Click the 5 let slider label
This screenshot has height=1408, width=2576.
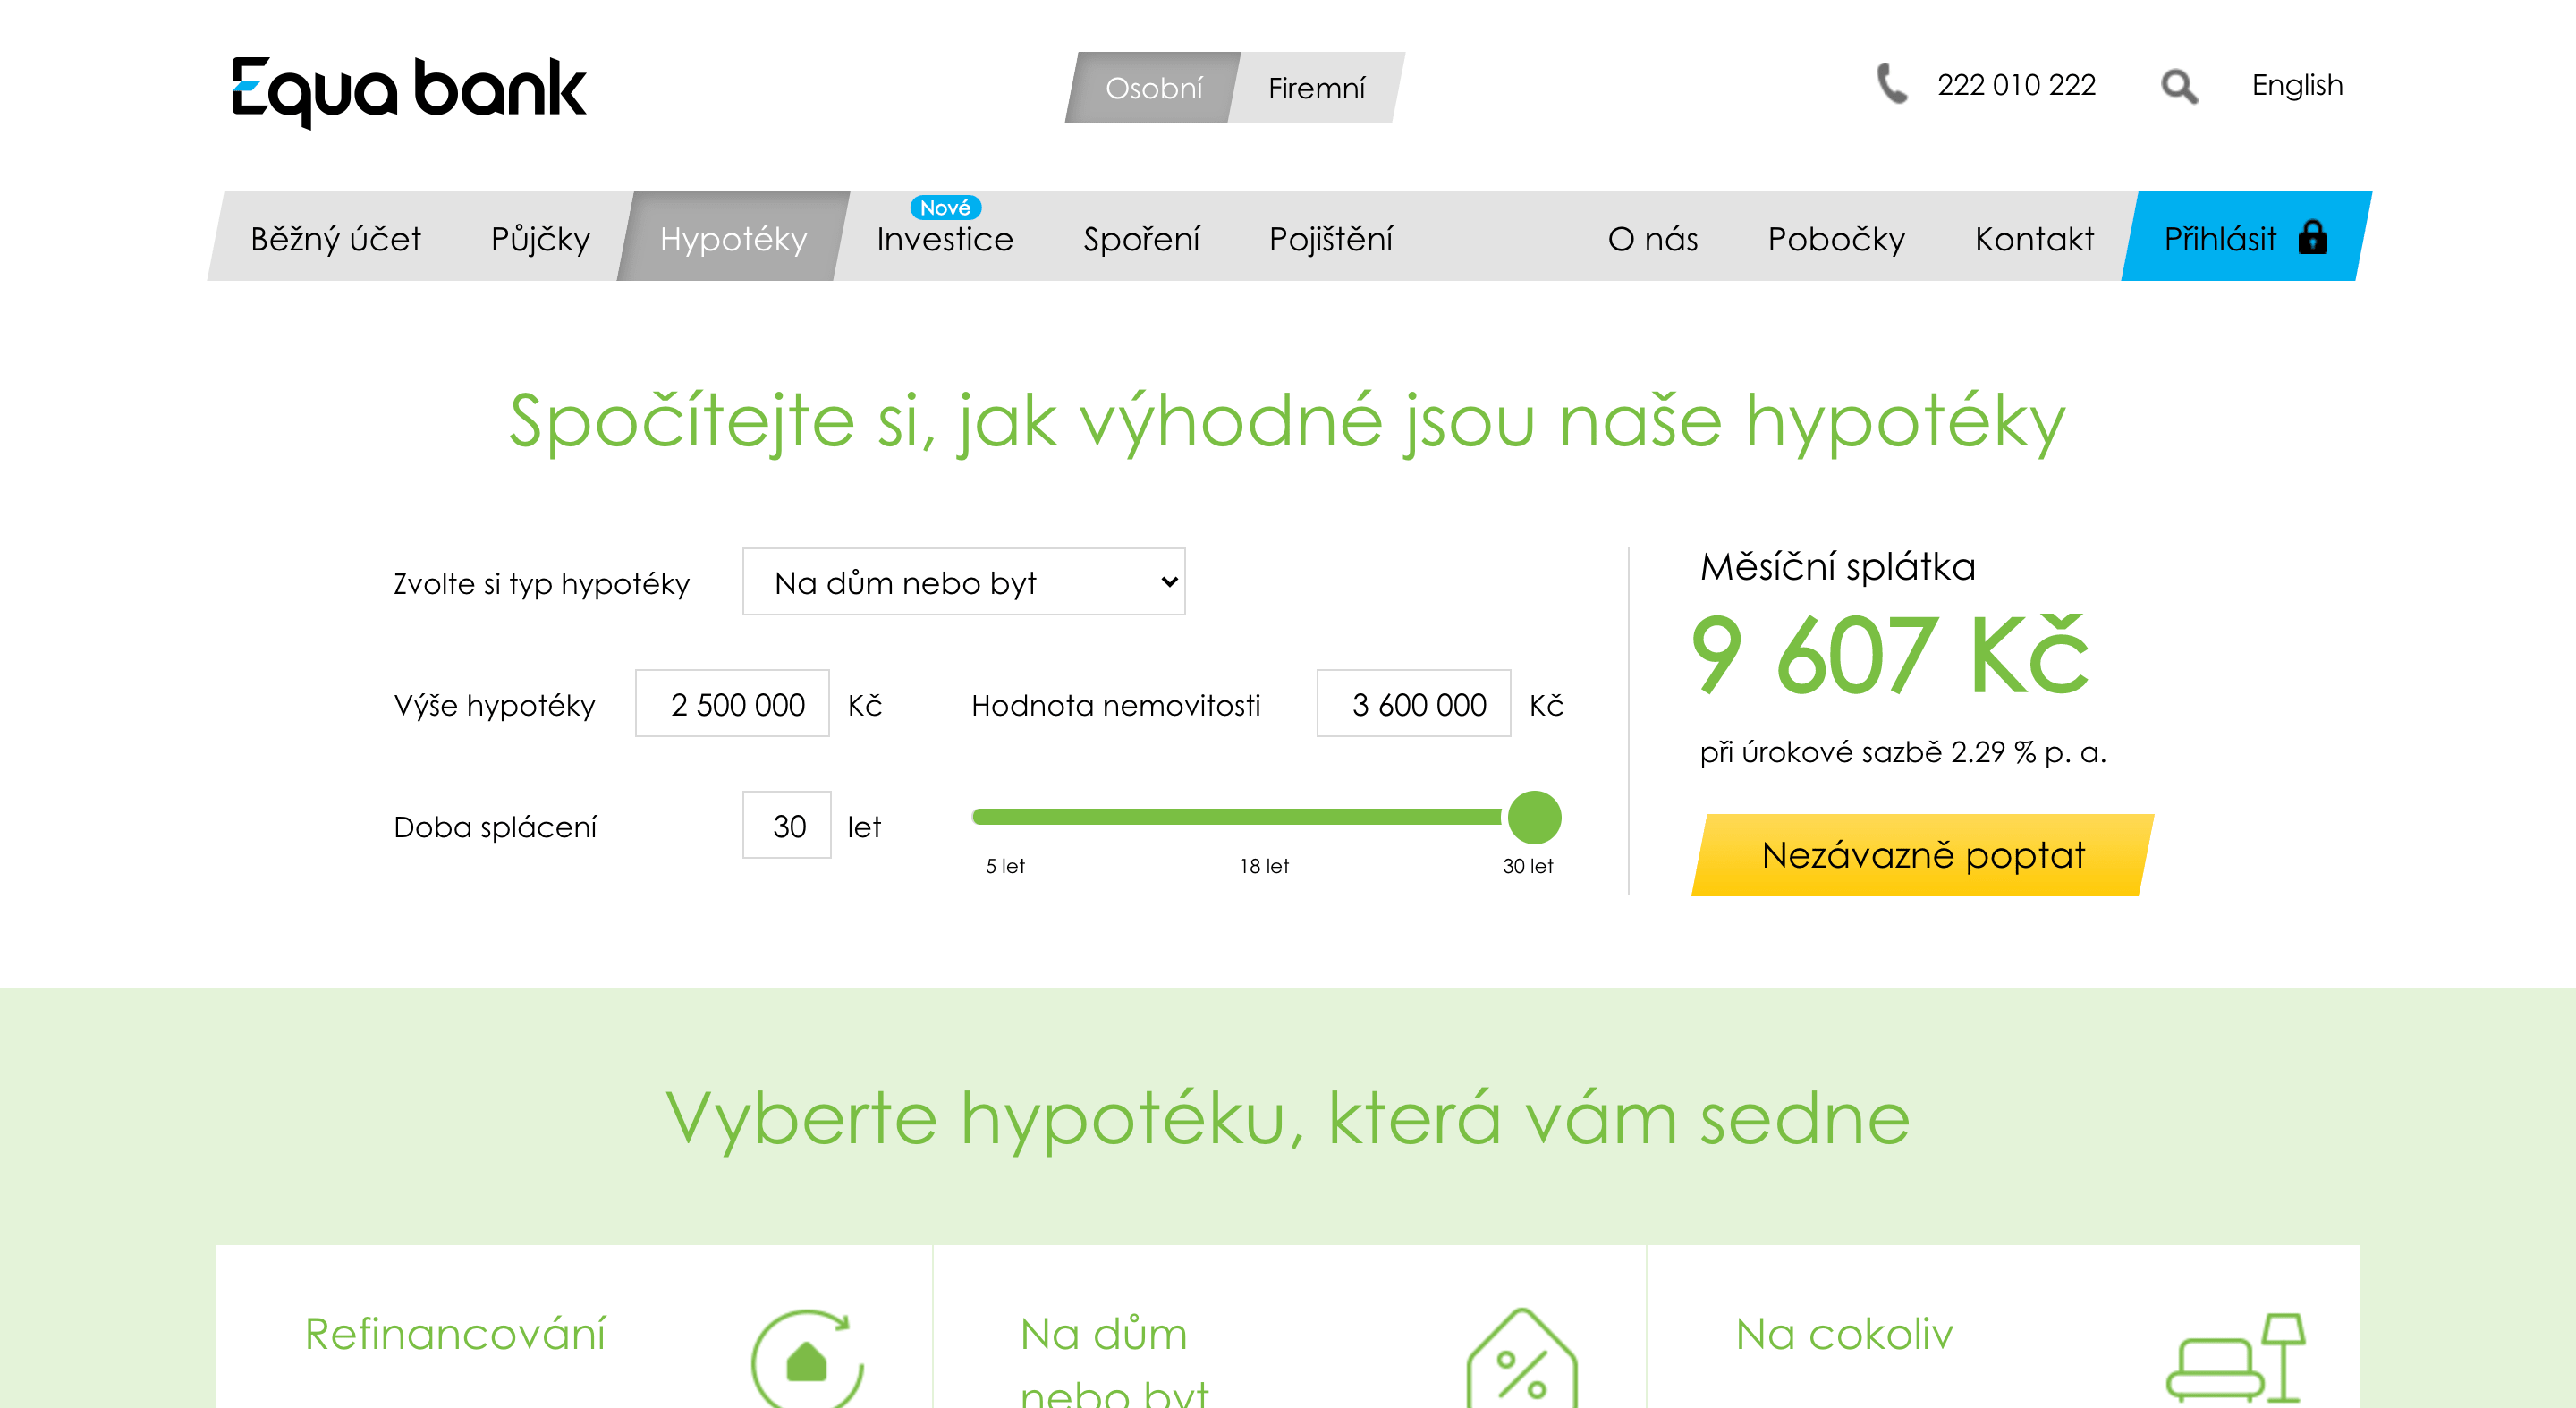click(1005, 866)
